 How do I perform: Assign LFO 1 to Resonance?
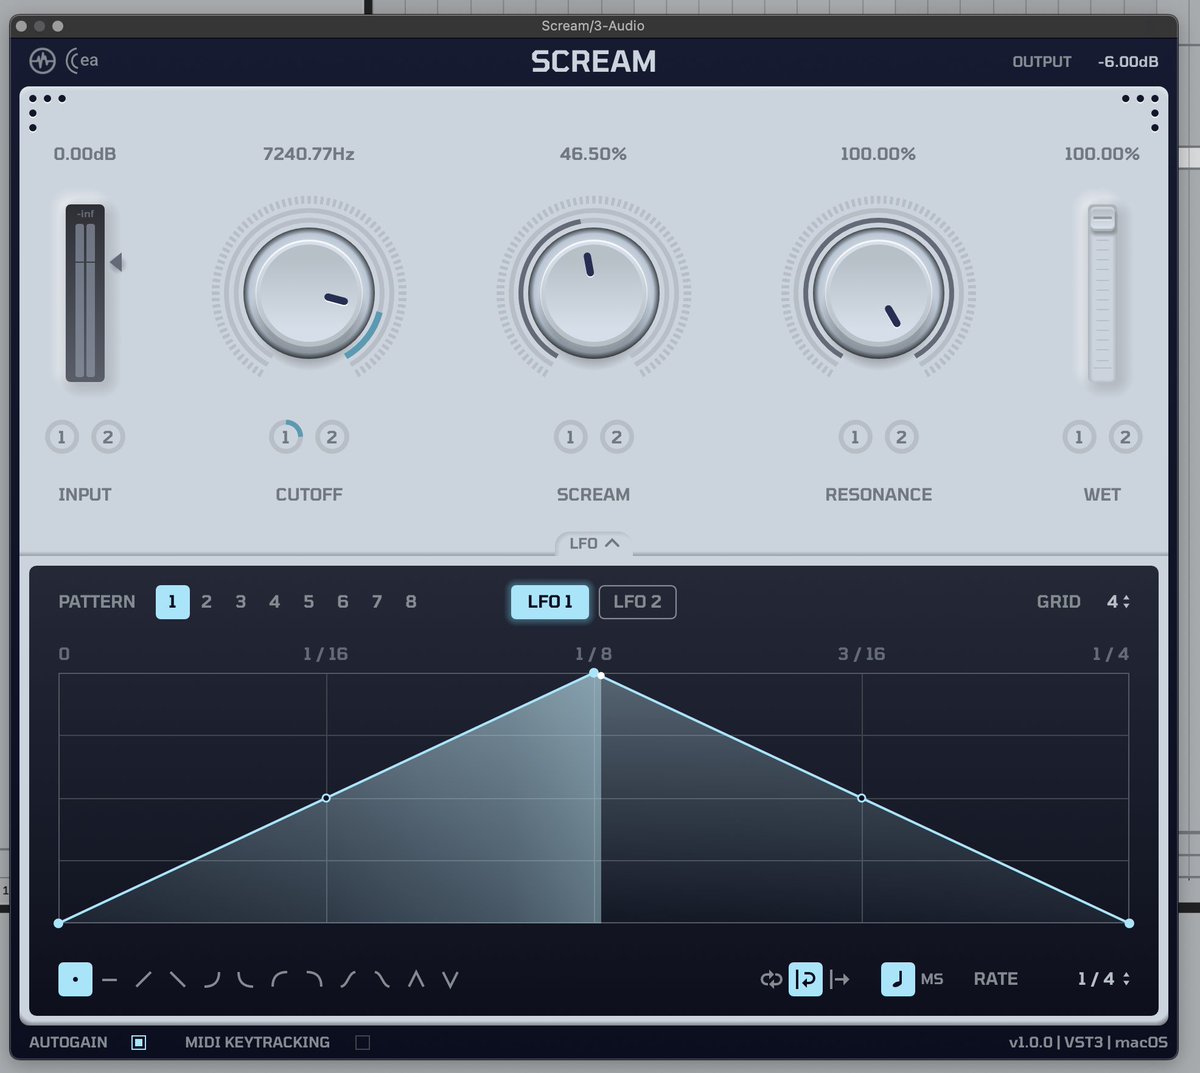point(855,437)
